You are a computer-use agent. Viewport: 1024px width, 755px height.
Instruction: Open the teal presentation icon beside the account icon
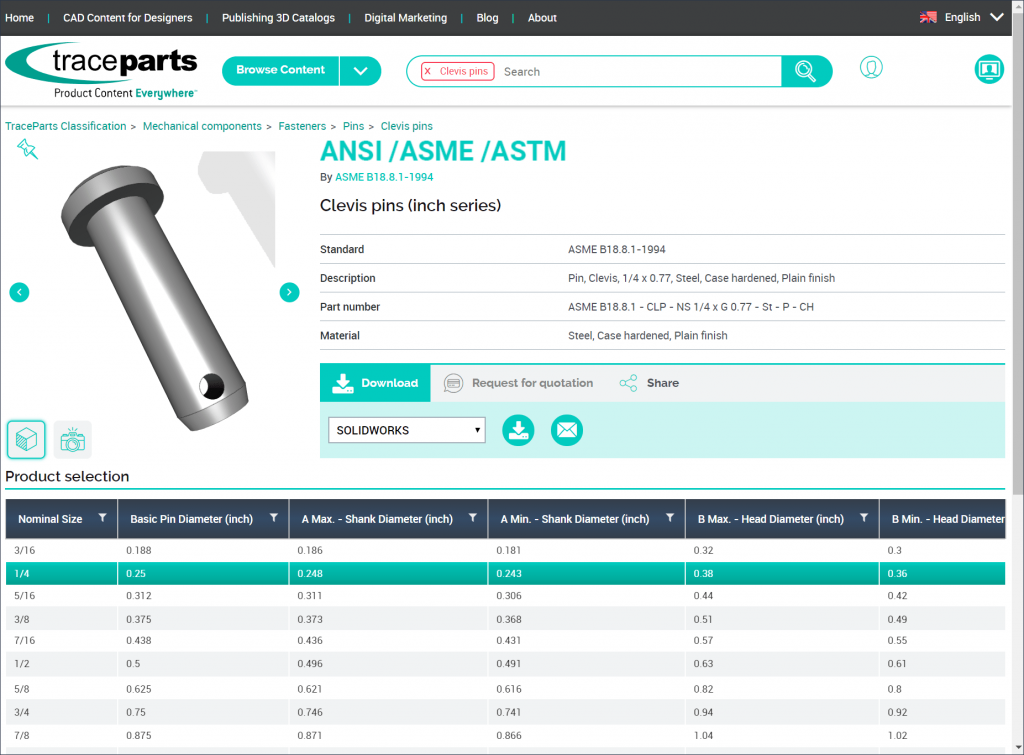pyautogui.click(x=989, y=69)
